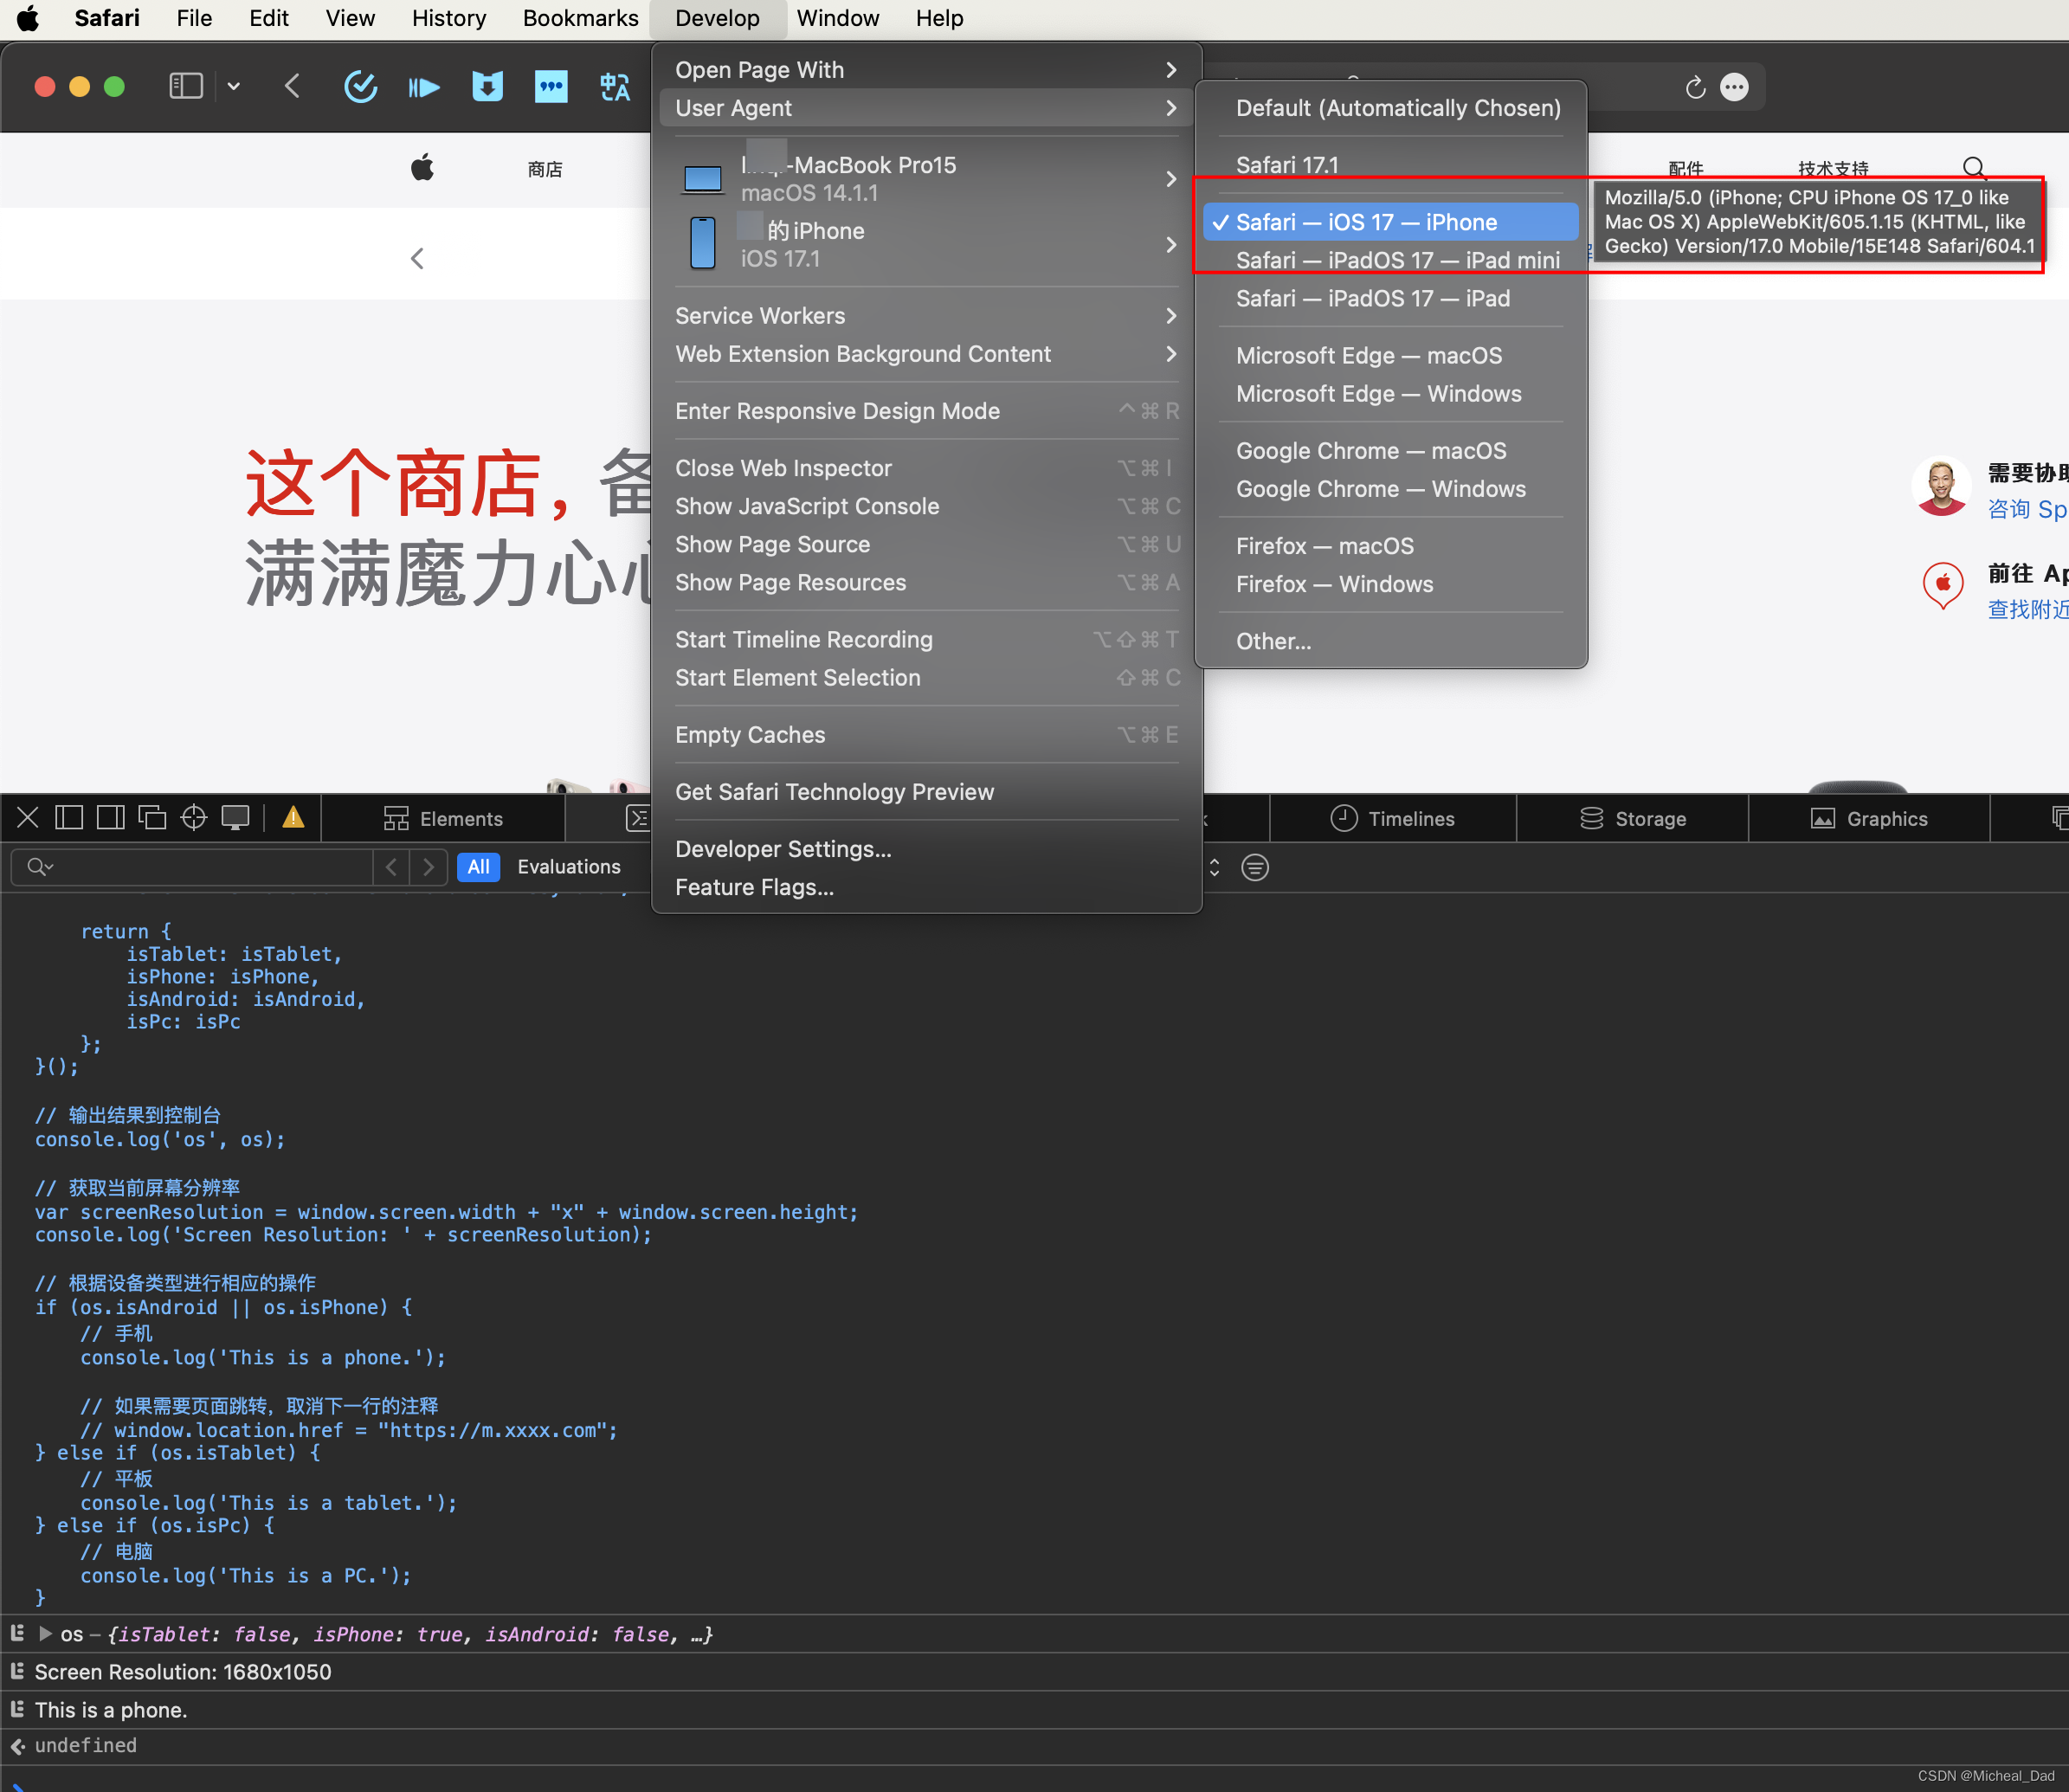2069x1792 pixels.
Task: Click the console filter search field
Action: coord(200,867)
